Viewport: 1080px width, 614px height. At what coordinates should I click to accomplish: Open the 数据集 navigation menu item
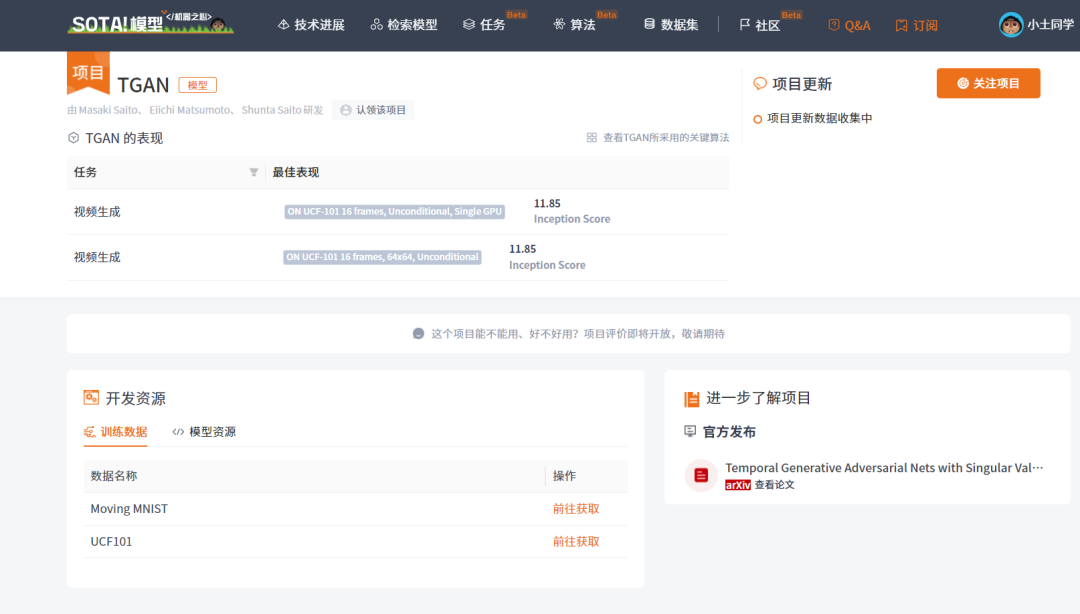[670, 25]
